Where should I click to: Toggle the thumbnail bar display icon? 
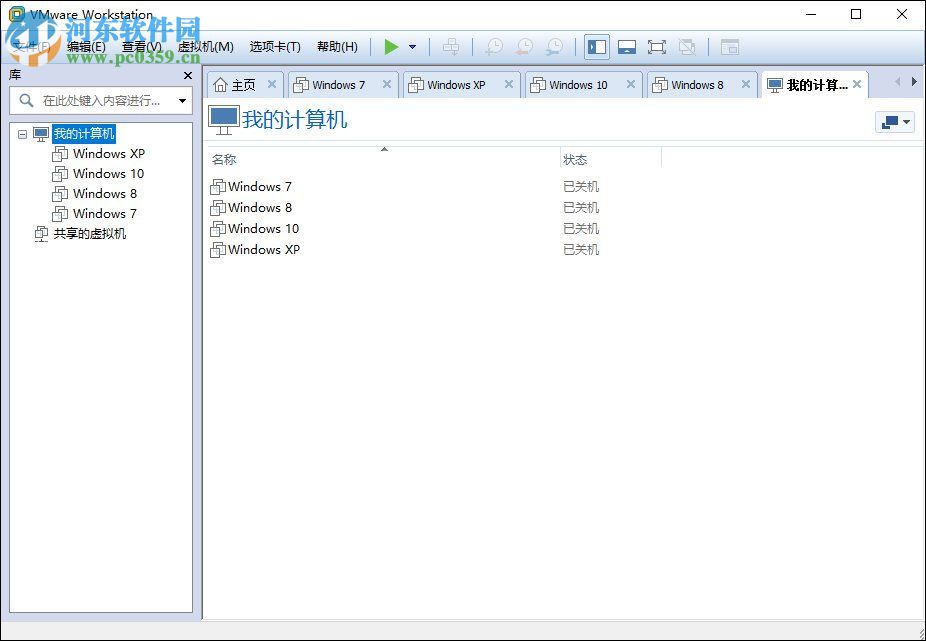point(729,46)
